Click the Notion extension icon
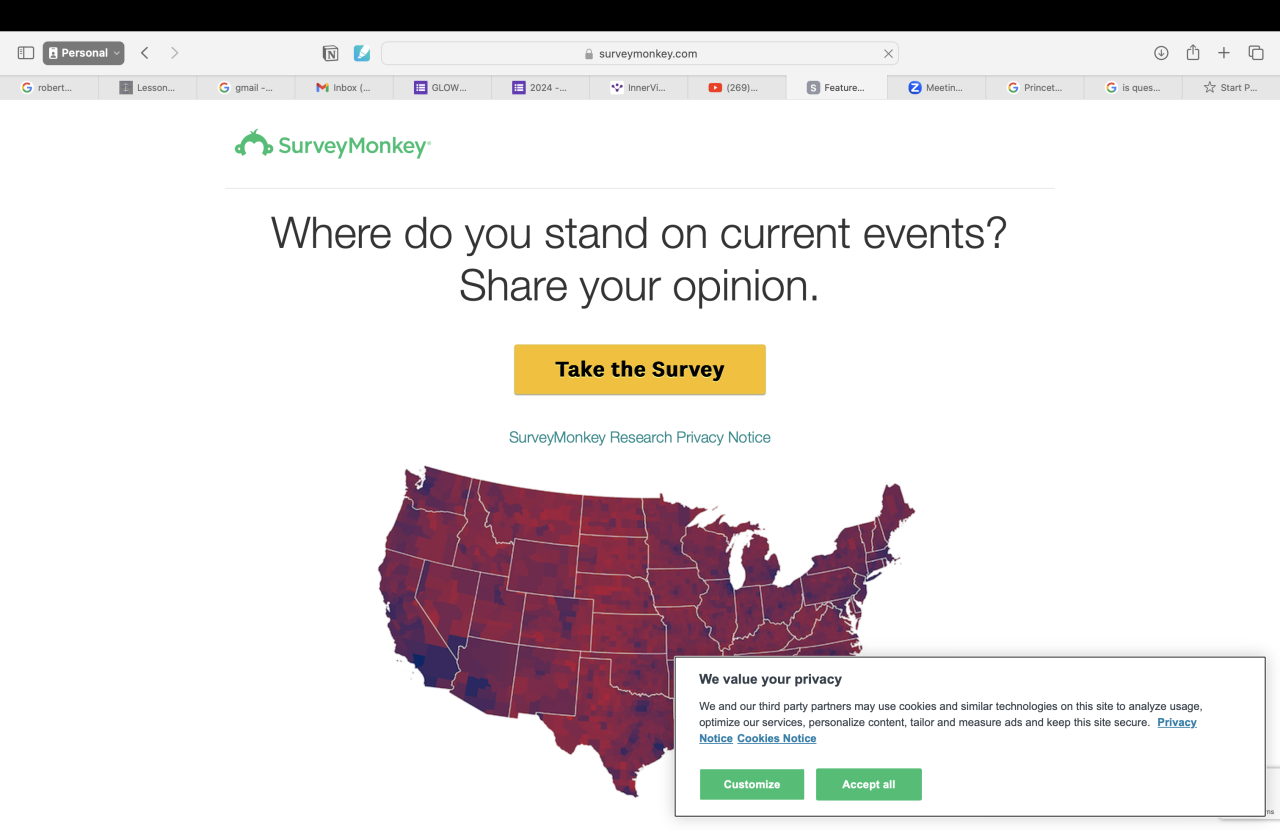The width and height of the screenshot is (1280, 831). click(x=330, y=53)
